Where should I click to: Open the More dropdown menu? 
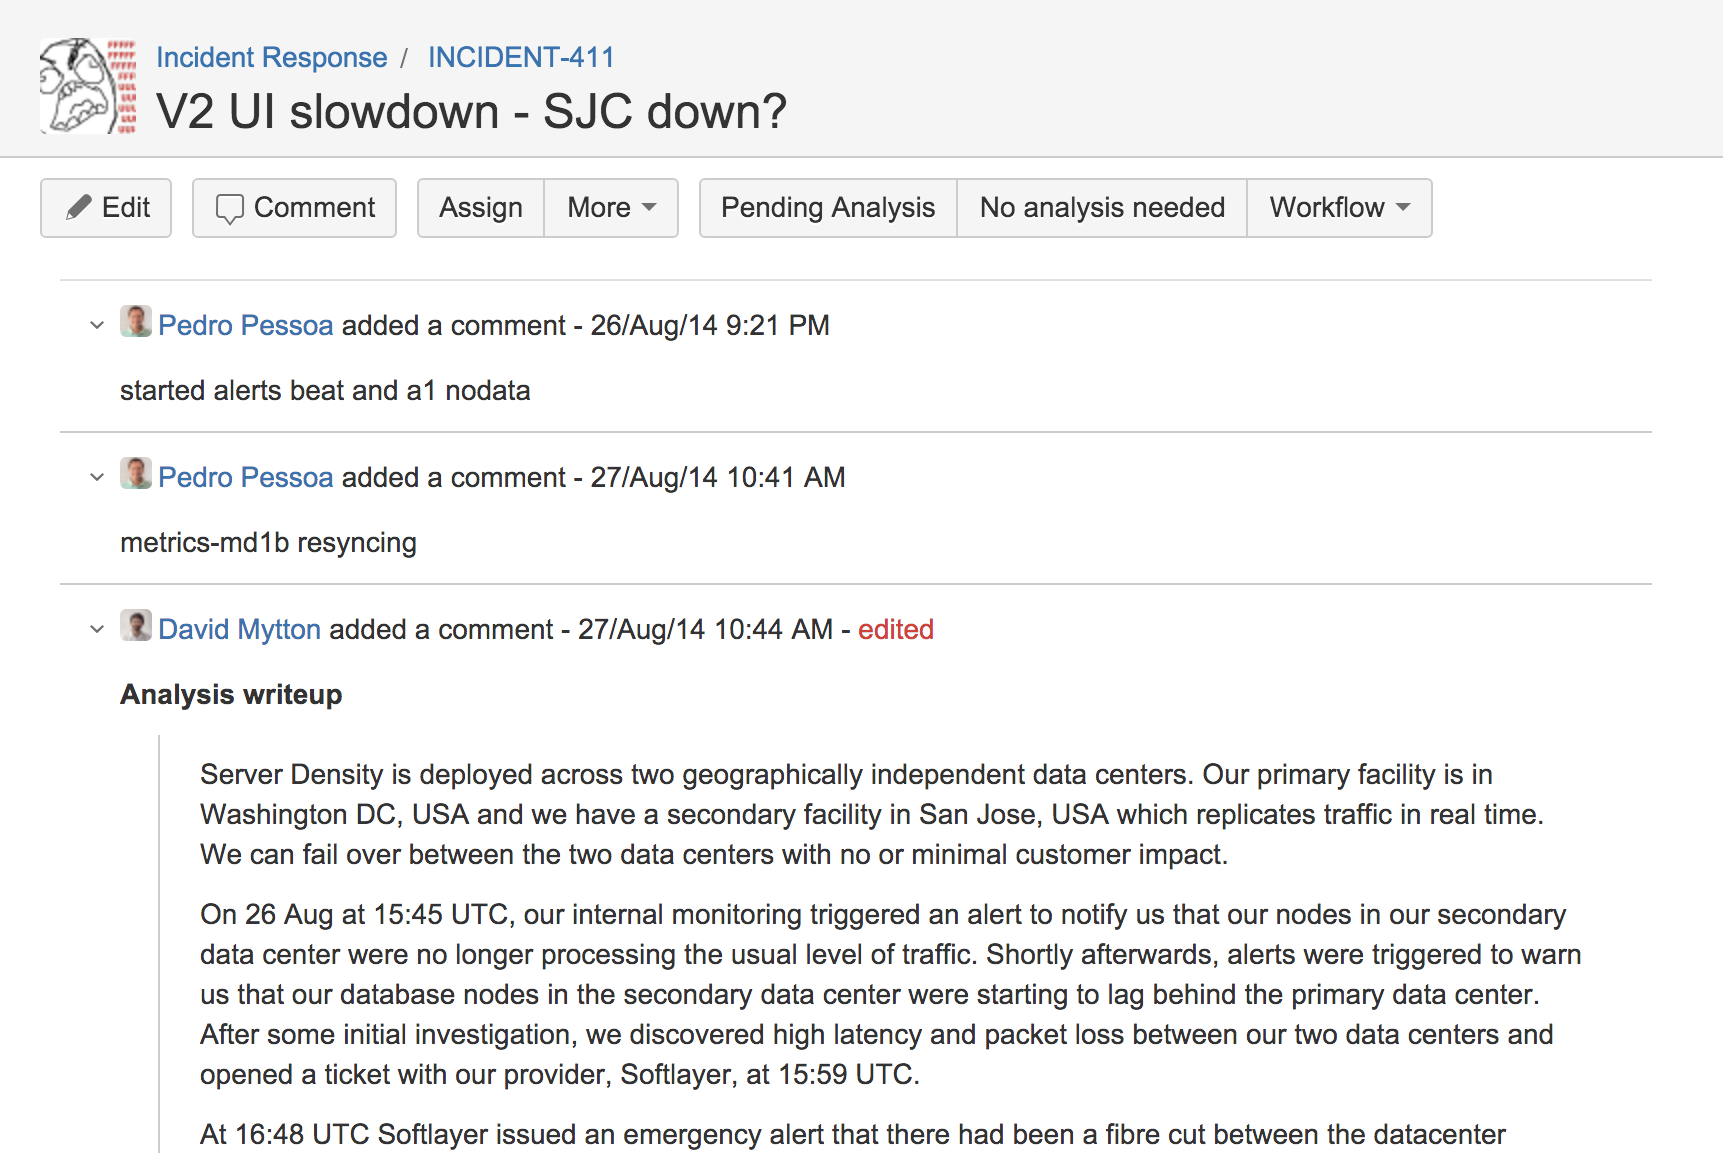tap(611, 208)
